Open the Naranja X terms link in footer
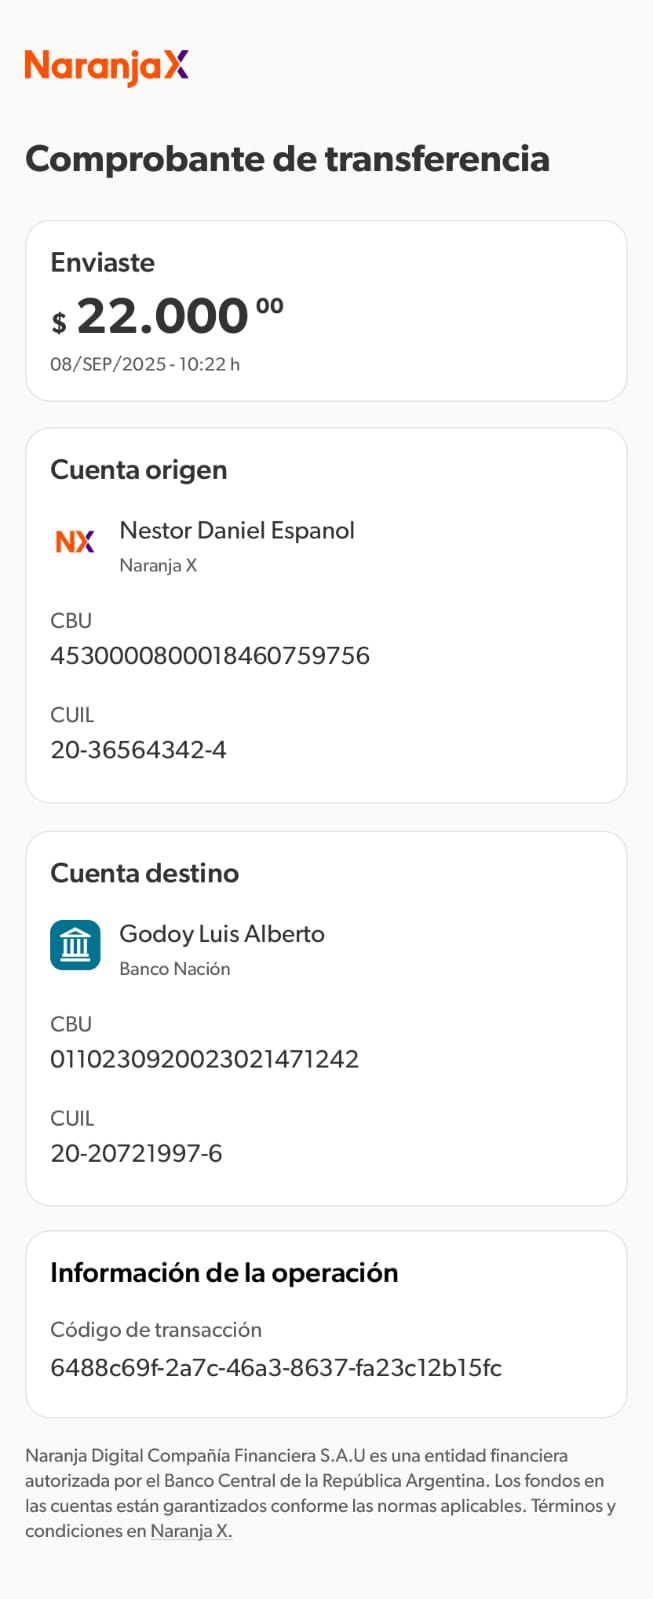 pos(191,1531)
